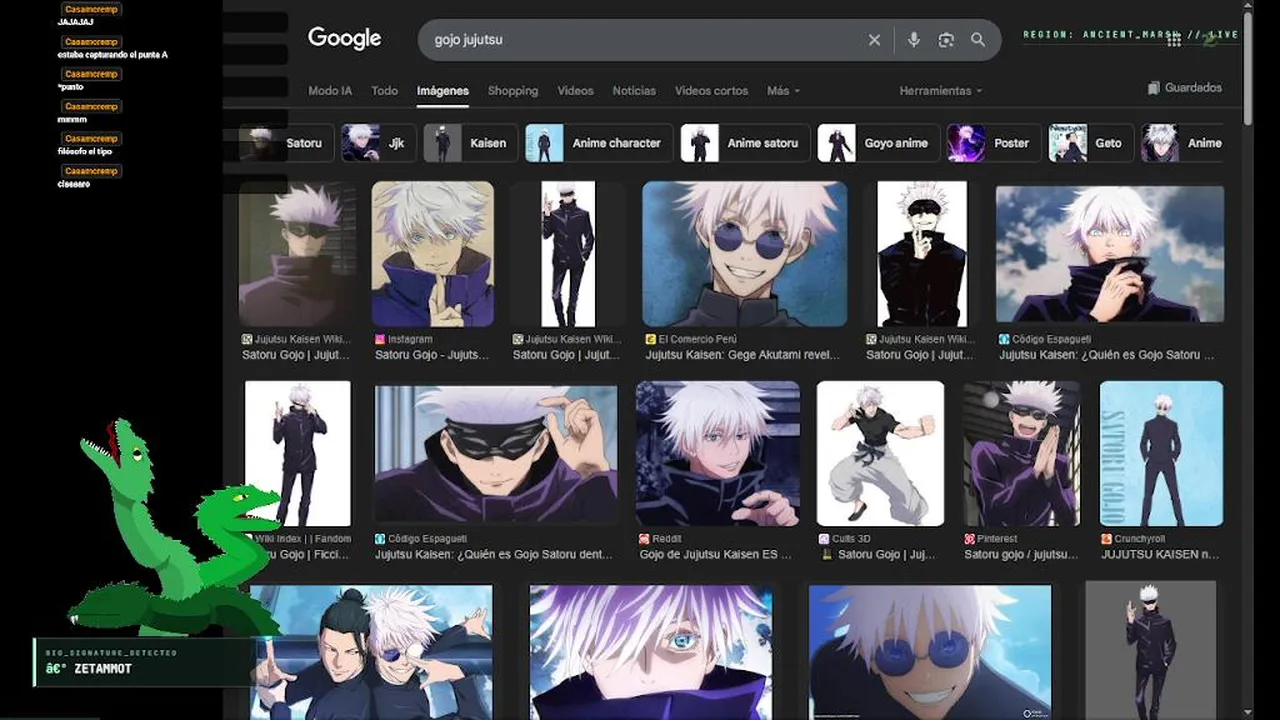Open the Pinterest Satoru gojo image
Screen dimensions: 1280x720
click(1022, 453)
